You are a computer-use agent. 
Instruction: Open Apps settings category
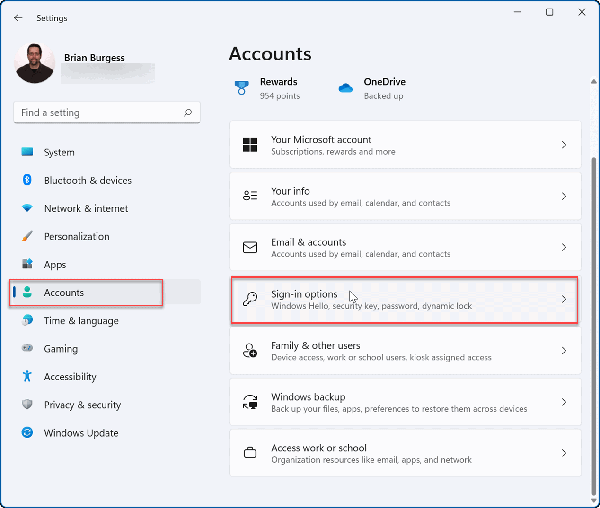tap(107, 264)
